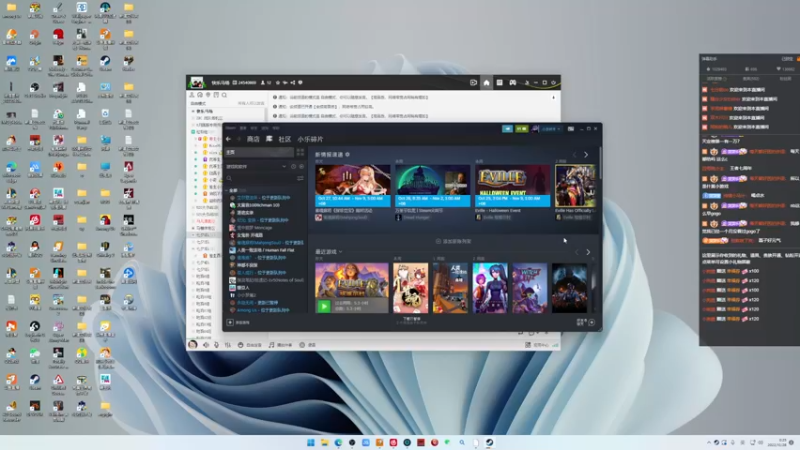Open the audio mixer settings in the voice chat bar
This screenshot has width=800, height=450.
pyautogui.click(x=228, y=345)
